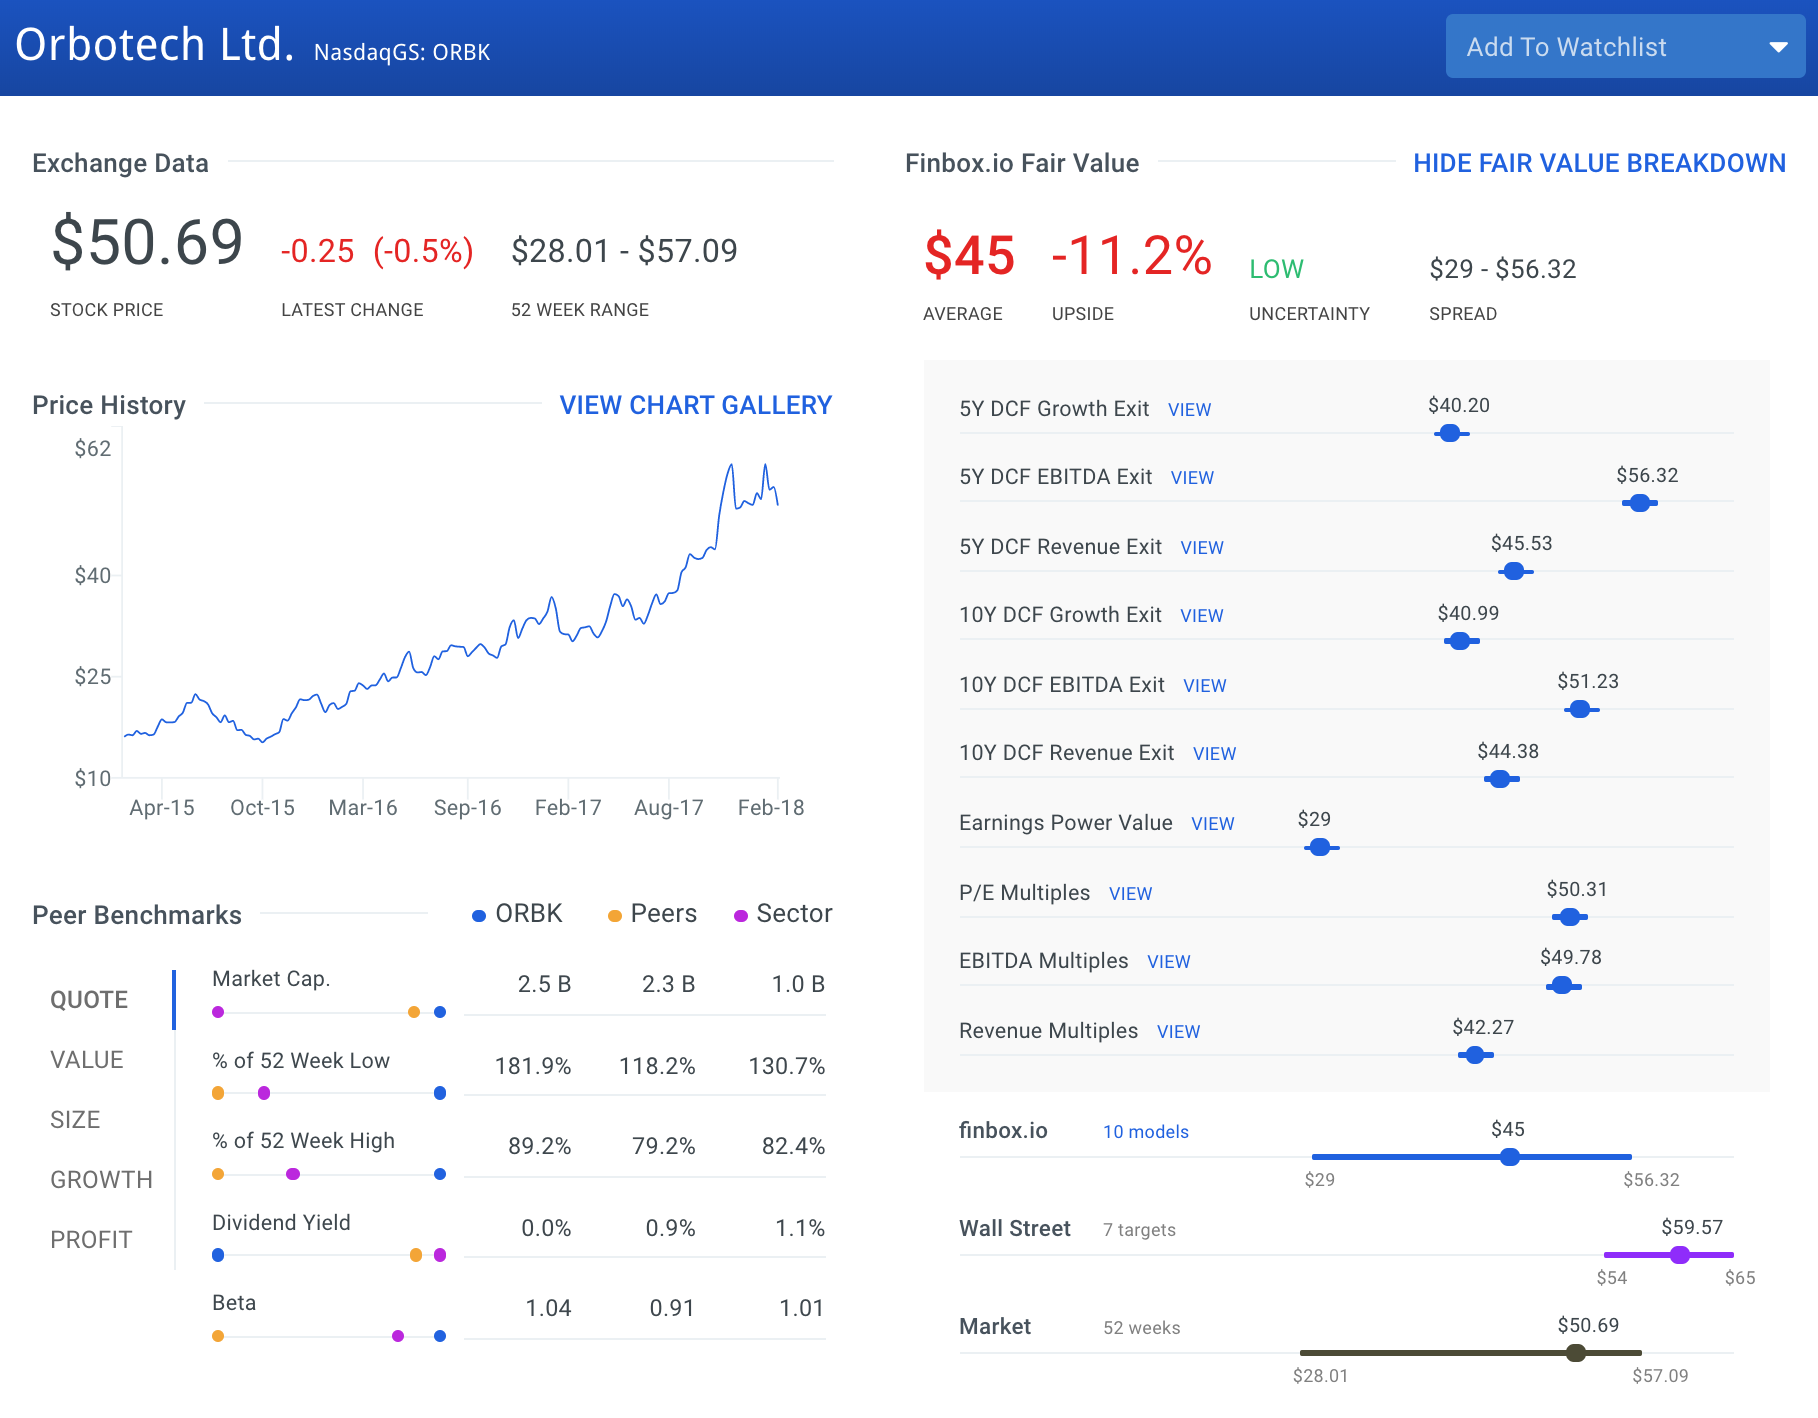1818x1418 pixels.
Task: View the 5Y DCF Growth Exit model
Action: click(x=1189, y=410)
